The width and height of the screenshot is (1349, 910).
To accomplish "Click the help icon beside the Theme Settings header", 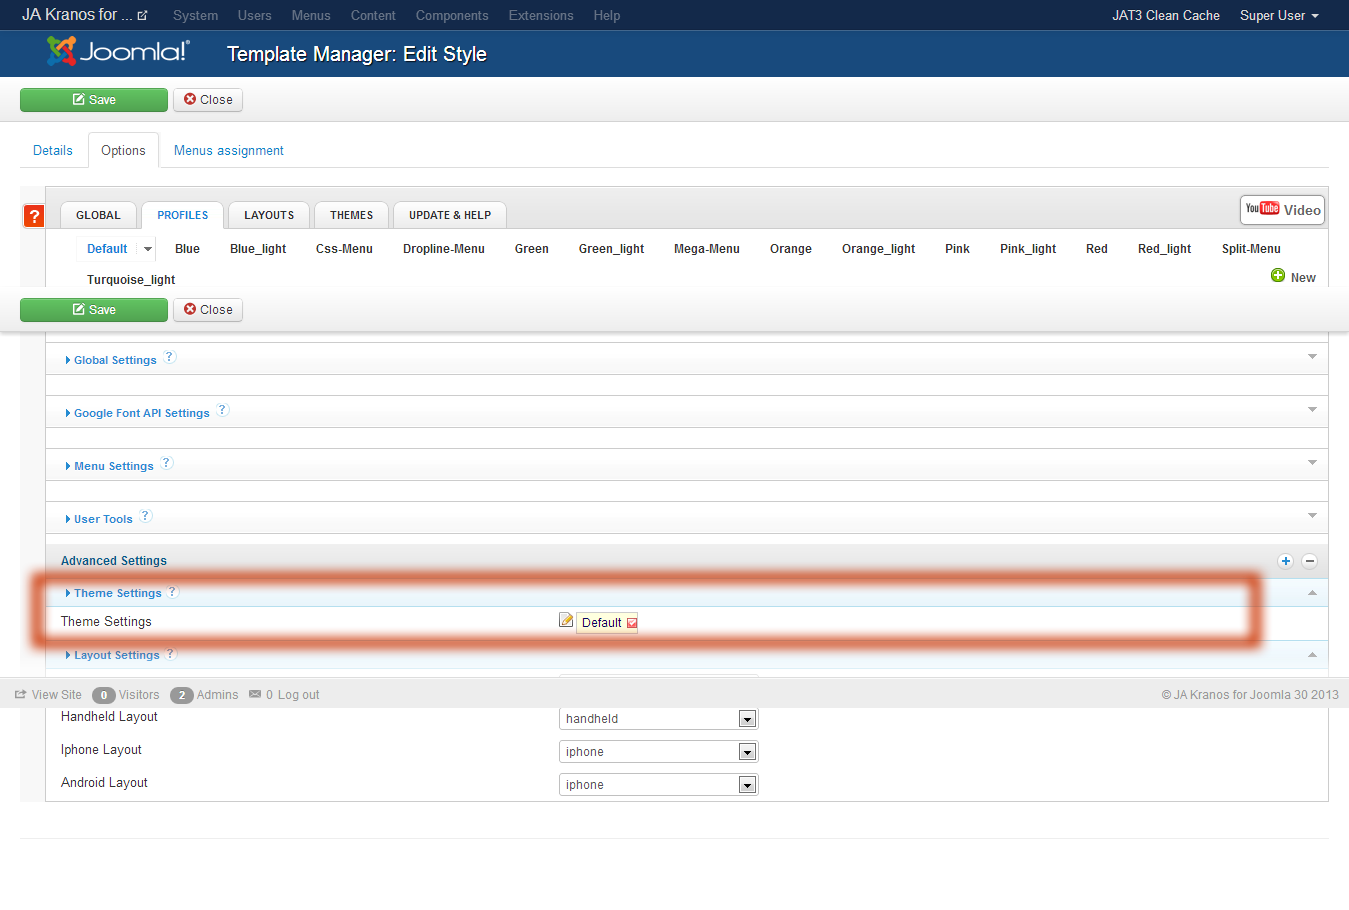I will coord(173,592).
